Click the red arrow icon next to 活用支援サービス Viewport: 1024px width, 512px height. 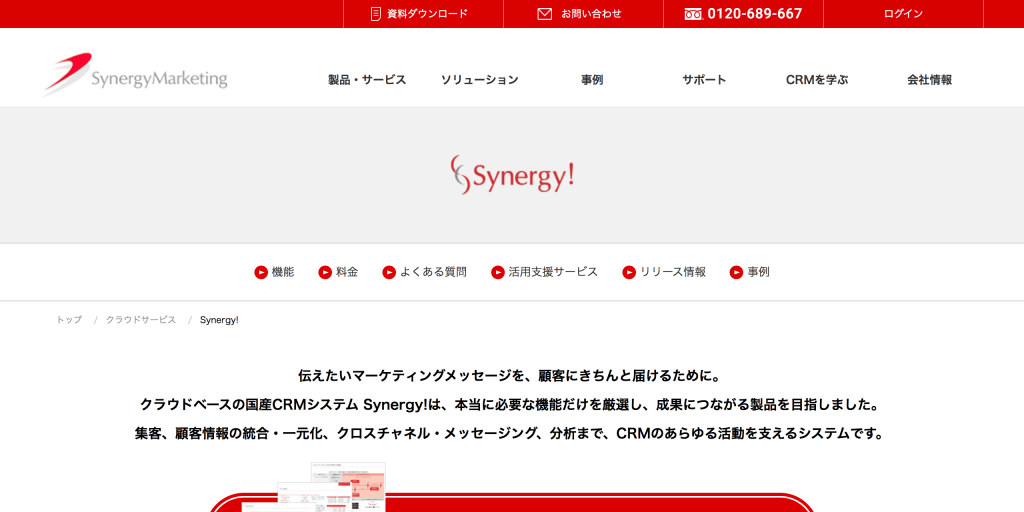pos(498,272)
